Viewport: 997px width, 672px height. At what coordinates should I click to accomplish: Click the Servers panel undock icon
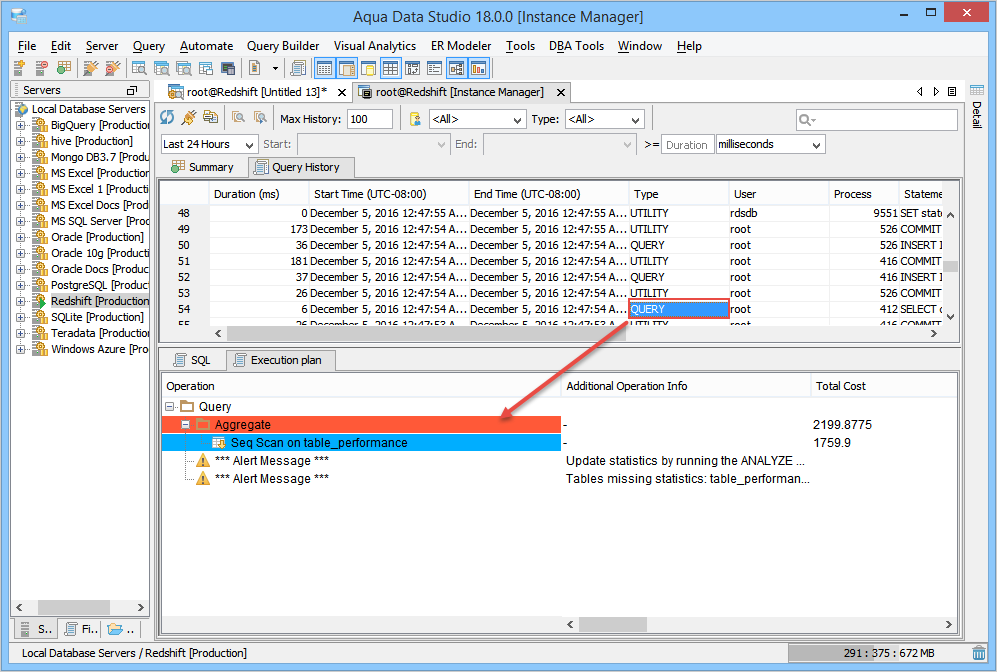point(132,90)
